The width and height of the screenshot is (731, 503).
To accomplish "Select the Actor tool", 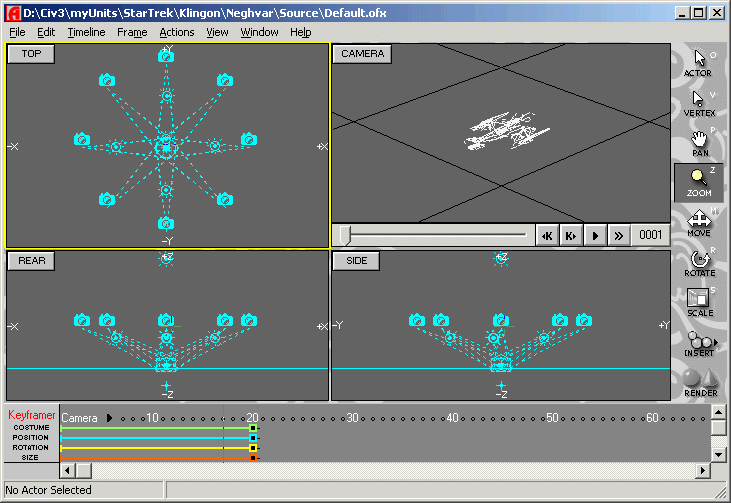I will [x=699, y=63].
